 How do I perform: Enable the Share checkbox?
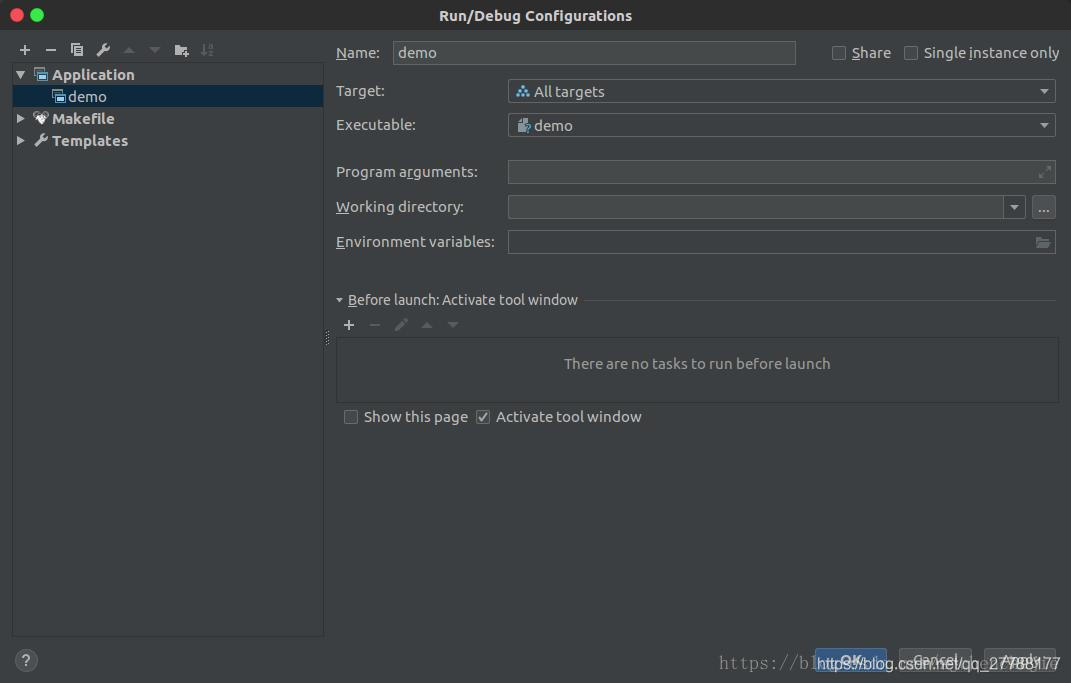tap(839, 53)
